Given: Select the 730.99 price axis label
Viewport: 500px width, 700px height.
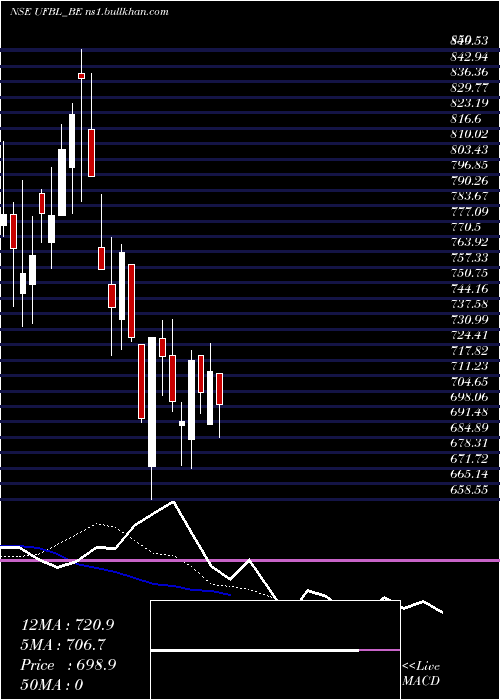Looking at the screenshot, I should [x=469, y=320].
